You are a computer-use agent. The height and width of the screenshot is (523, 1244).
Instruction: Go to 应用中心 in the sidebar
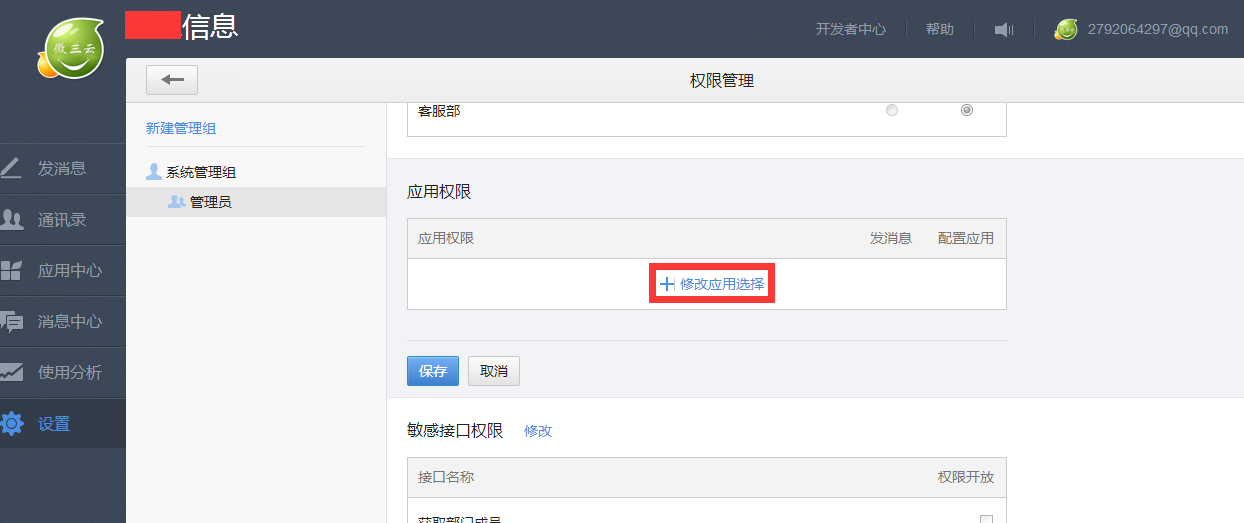tap(63, 271)
